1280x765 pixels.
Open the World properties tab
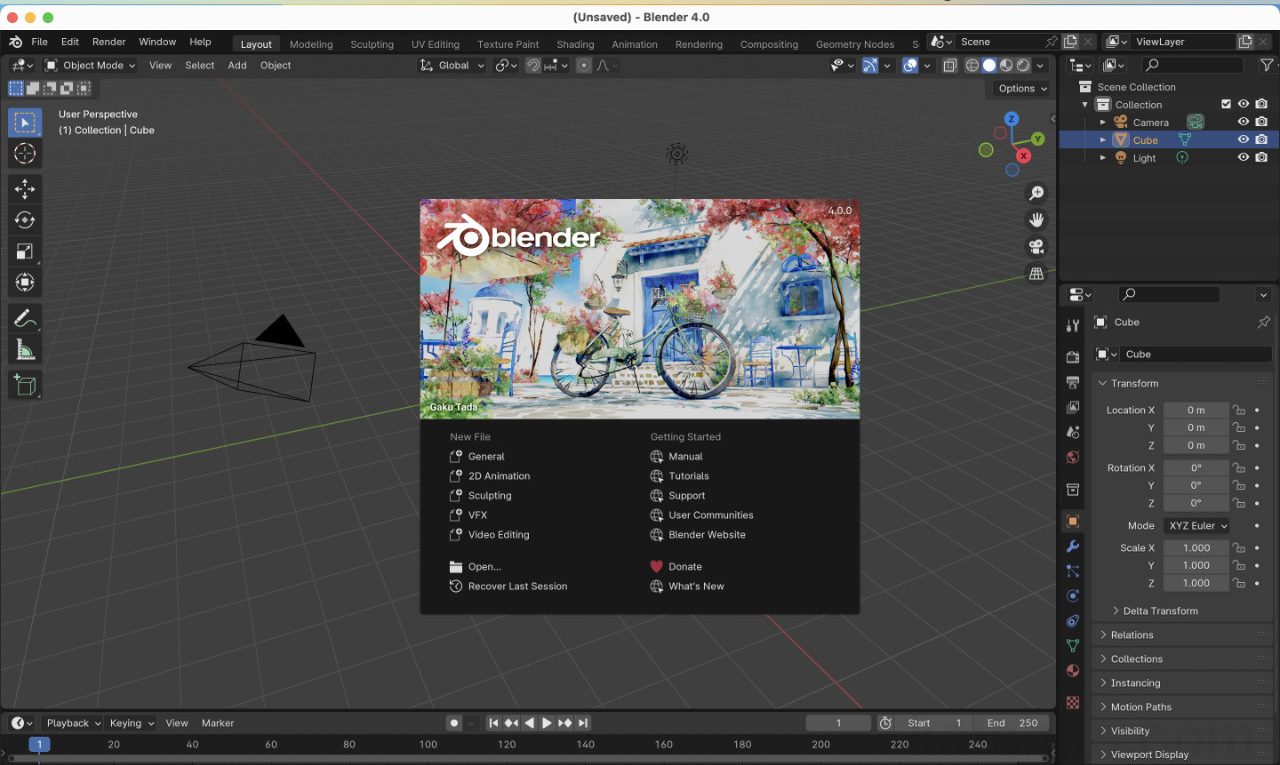[1073, 457]
